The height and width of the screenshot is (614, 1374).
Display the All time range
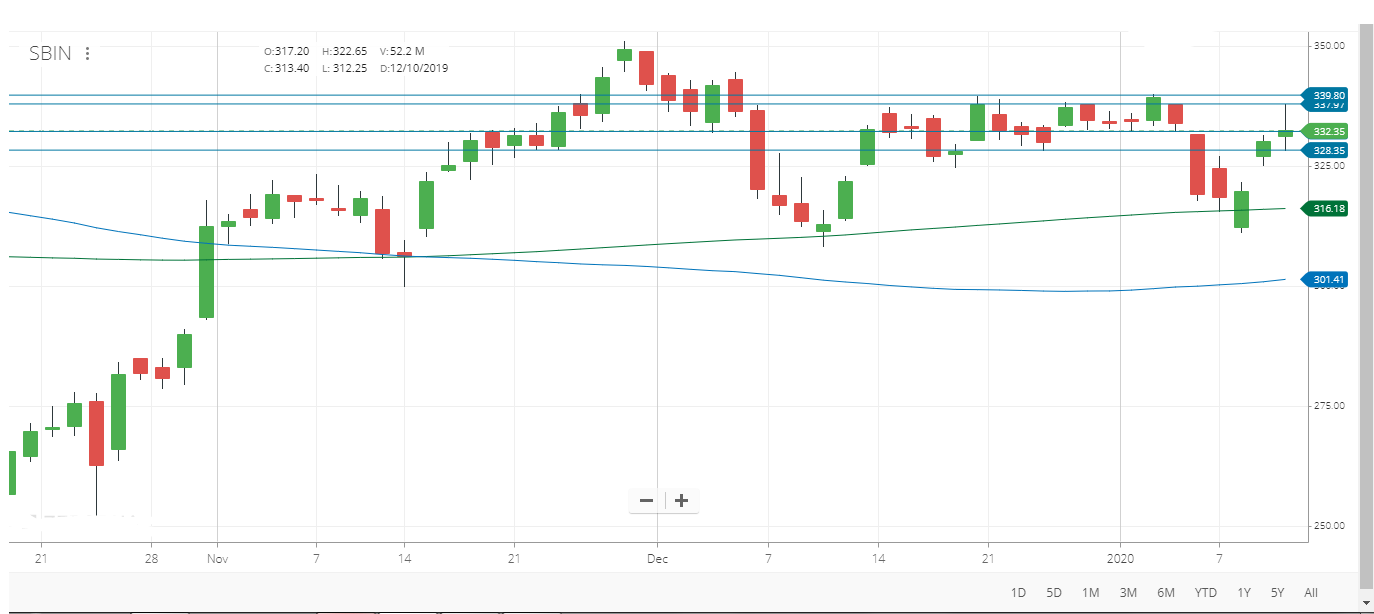click(x=1311, y=593)
